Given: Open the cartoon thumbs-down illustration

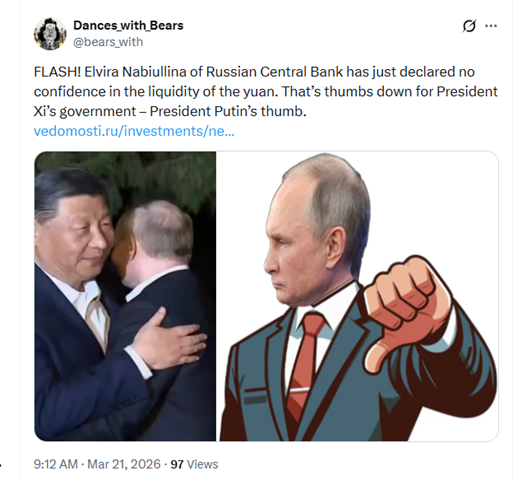Looking at the screenshot, I should [x=359, y=296].
